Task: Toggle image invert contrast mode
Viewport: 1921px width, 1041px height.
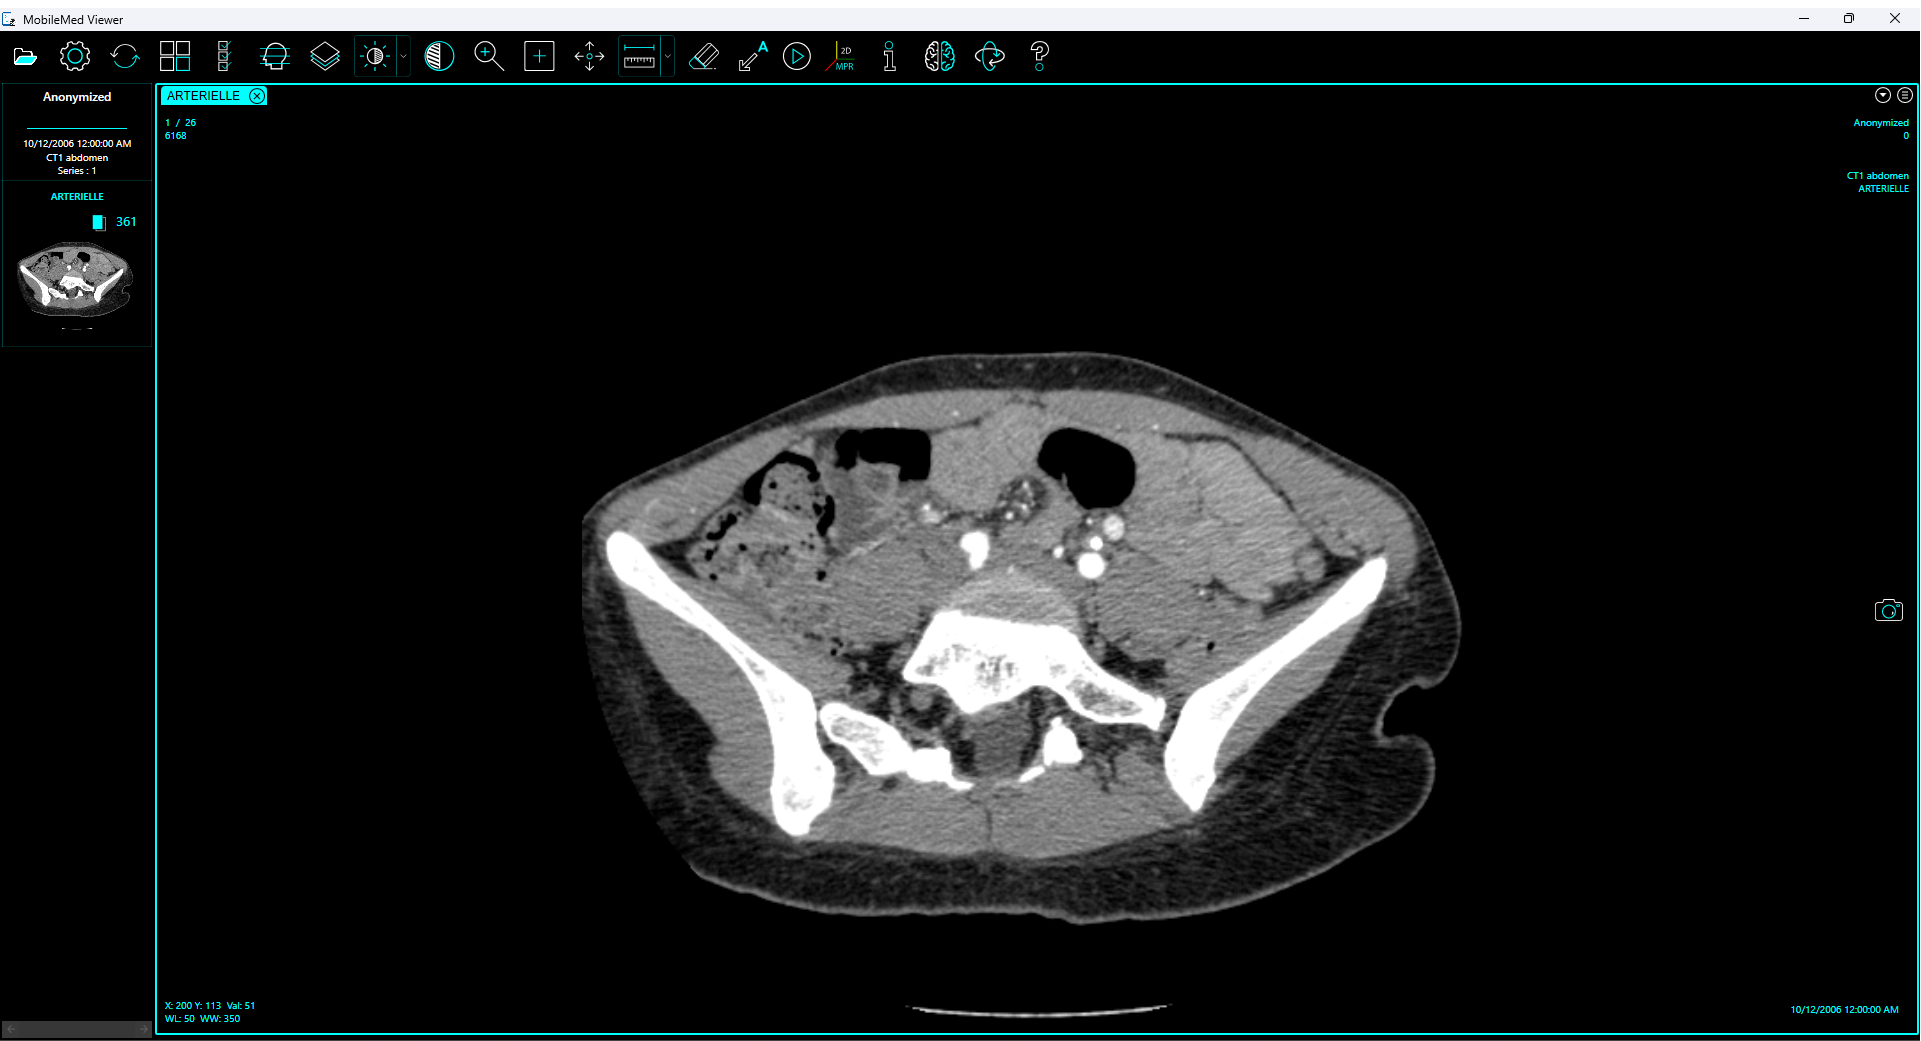Action: [440, 56]
